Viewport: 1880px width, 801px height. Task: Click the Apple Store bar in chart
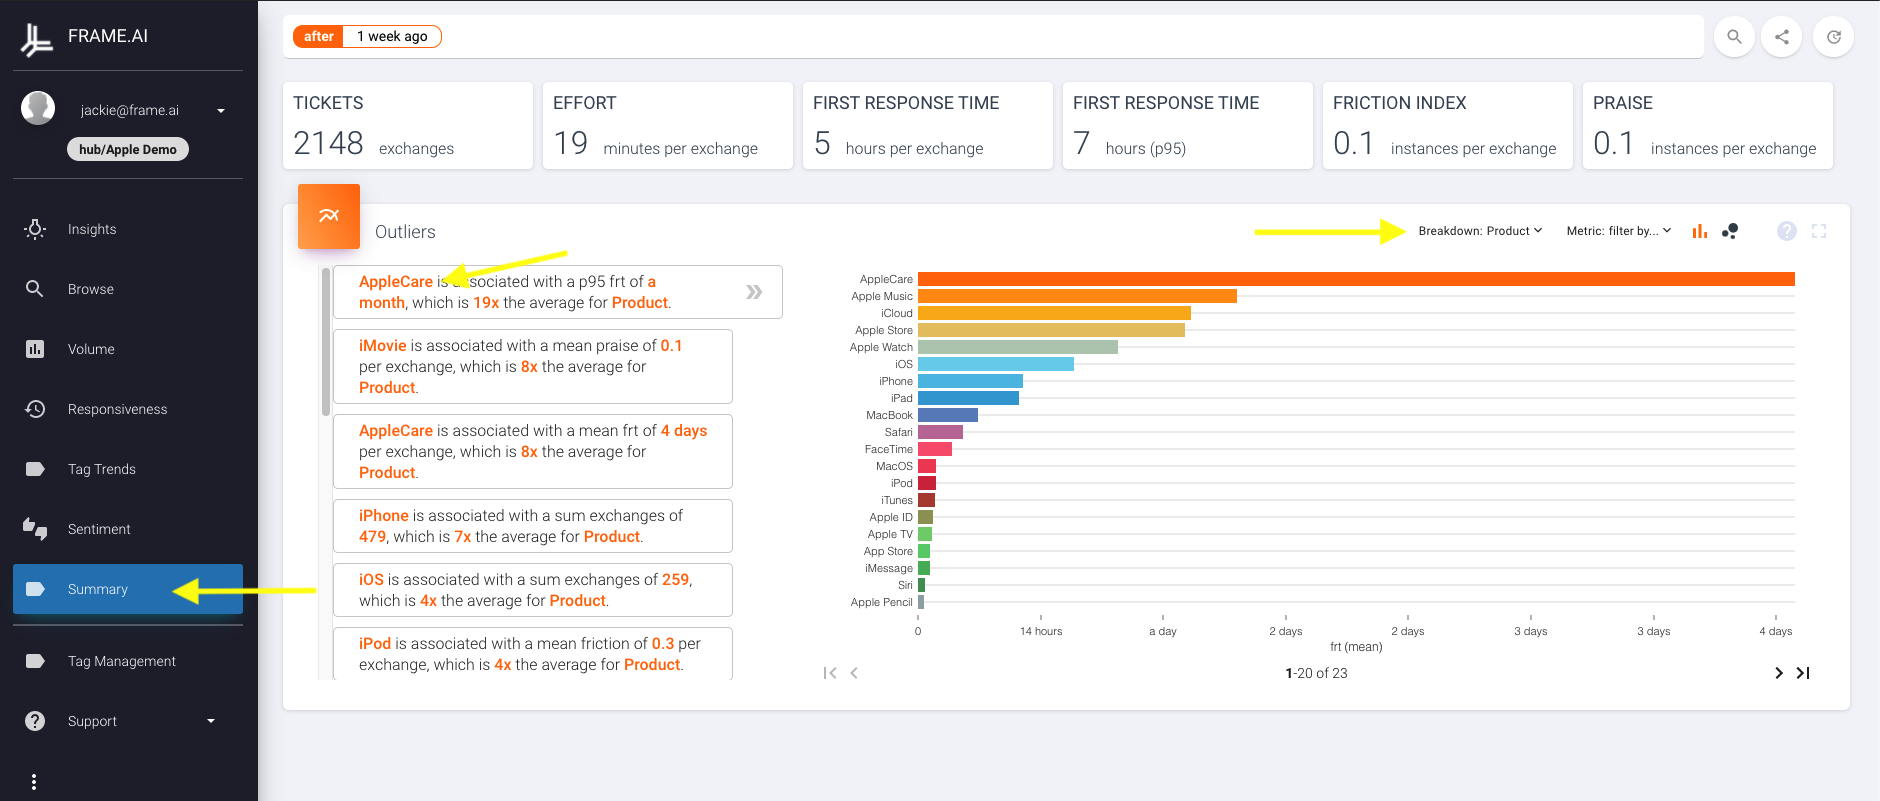click(1051, 330)
